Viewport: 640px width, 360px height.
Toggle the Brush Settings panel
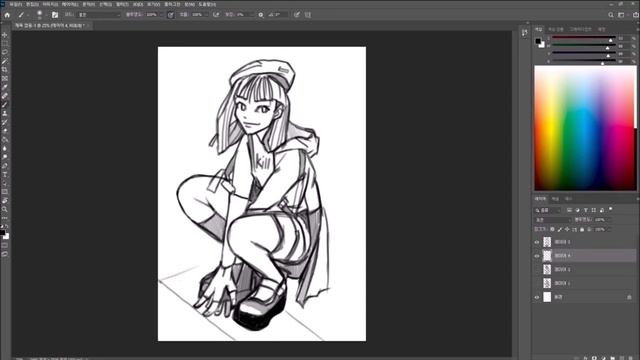point(55,15)
